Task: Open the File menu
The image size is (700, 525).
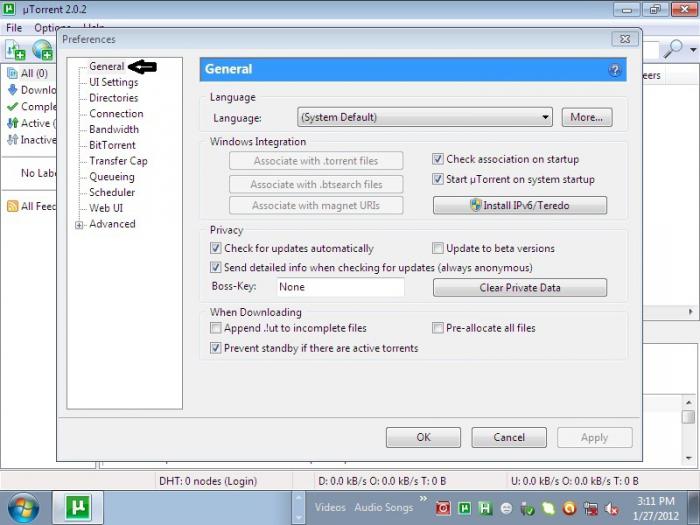Action: pos(14,28)
